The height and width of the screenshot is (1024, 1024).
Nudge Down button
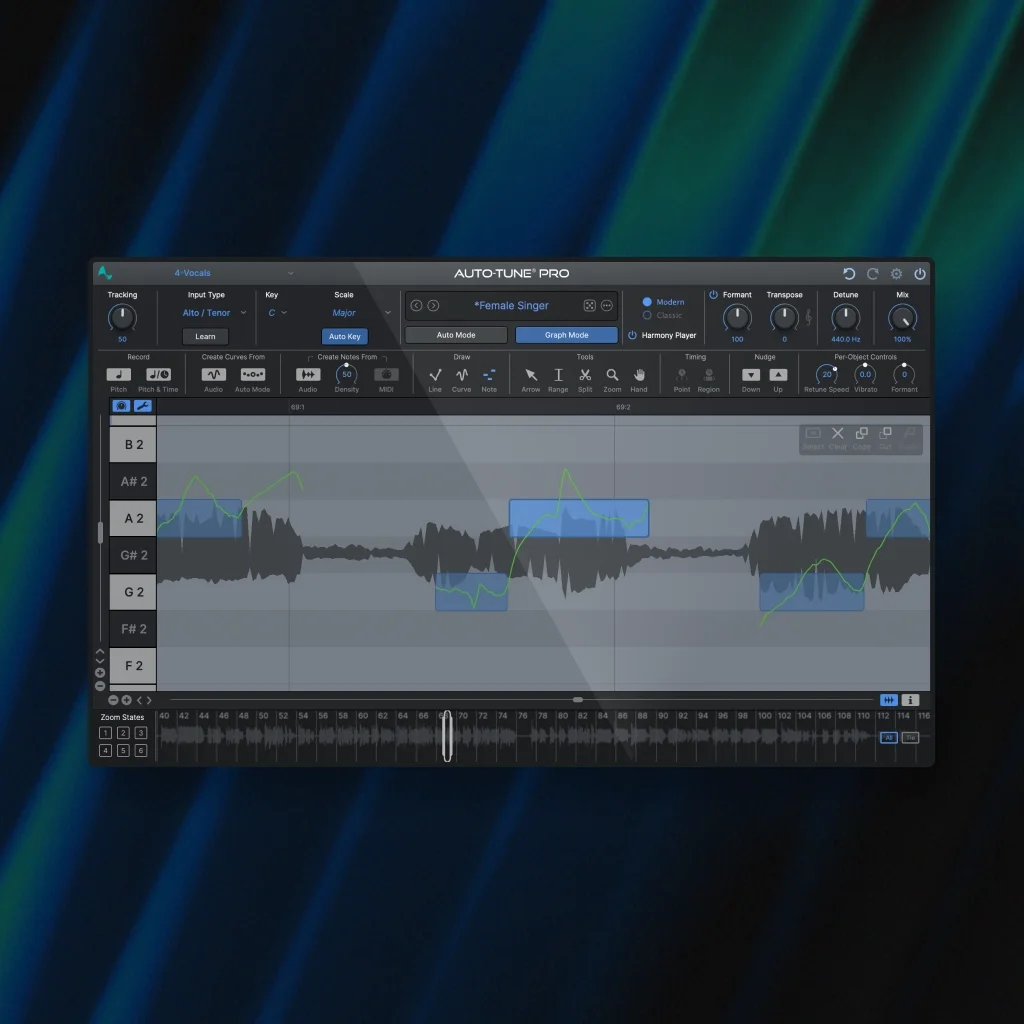(x=751, y=375)
